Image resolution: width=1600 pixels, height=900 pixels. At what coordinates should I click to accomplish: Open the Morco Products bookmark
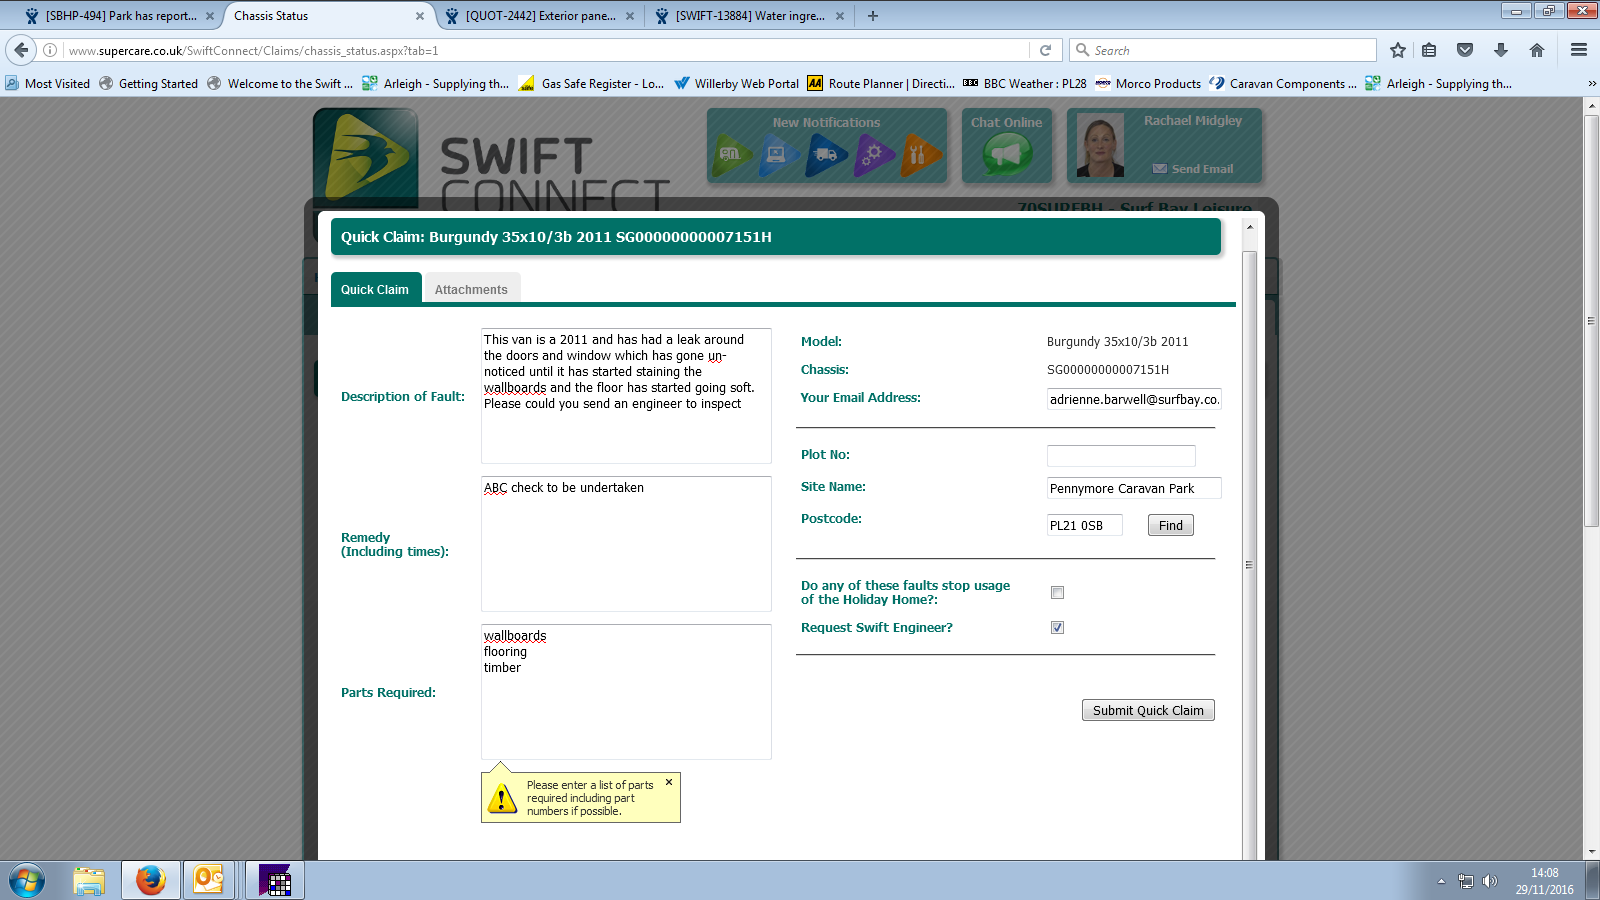coord(1148,84)
